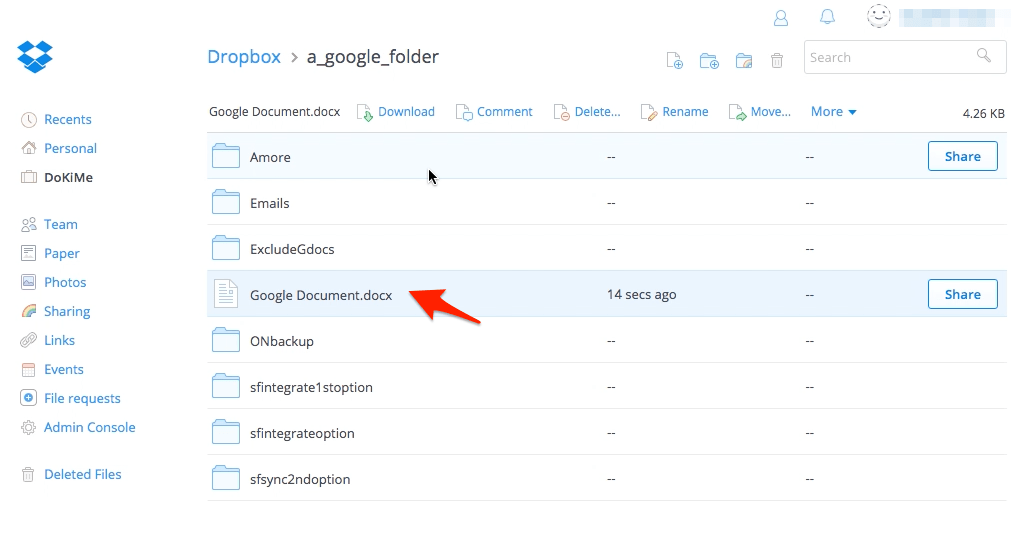Click the '14 secs ago' modified time

(642, 295)
